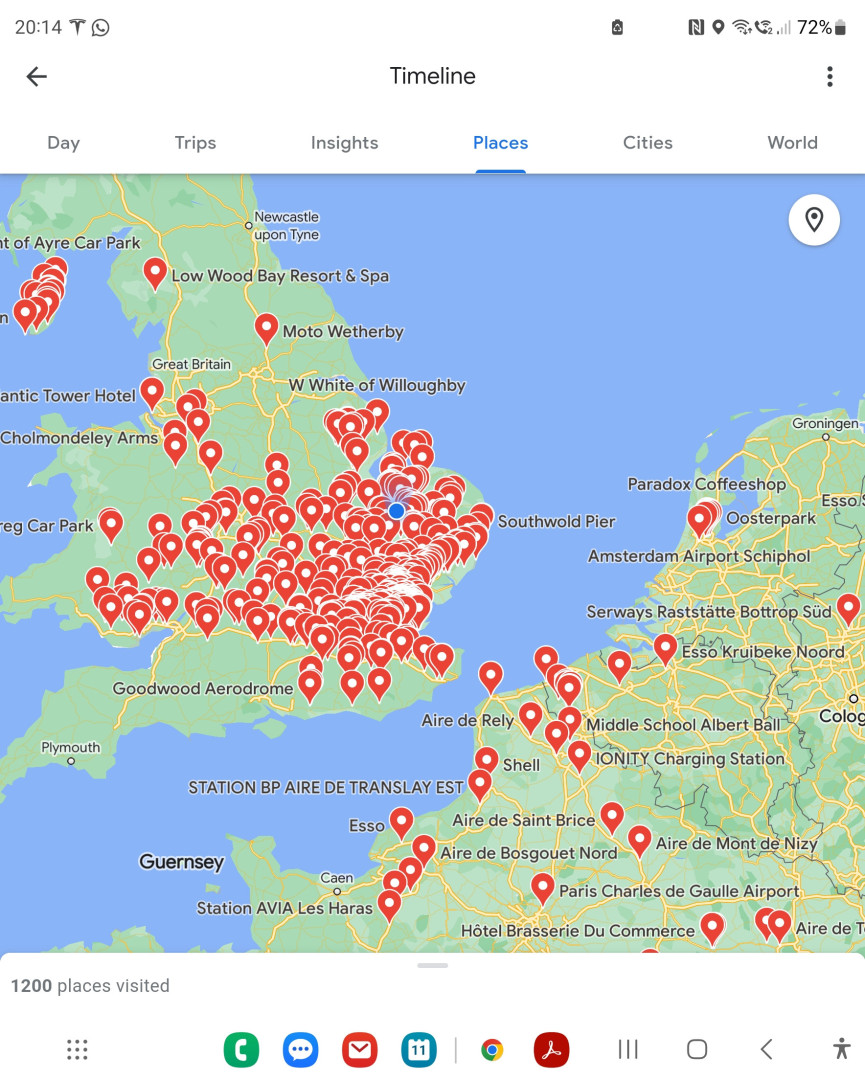Tap the home navigation button
865x1080 pixels.
click(x=697, y=1050)
